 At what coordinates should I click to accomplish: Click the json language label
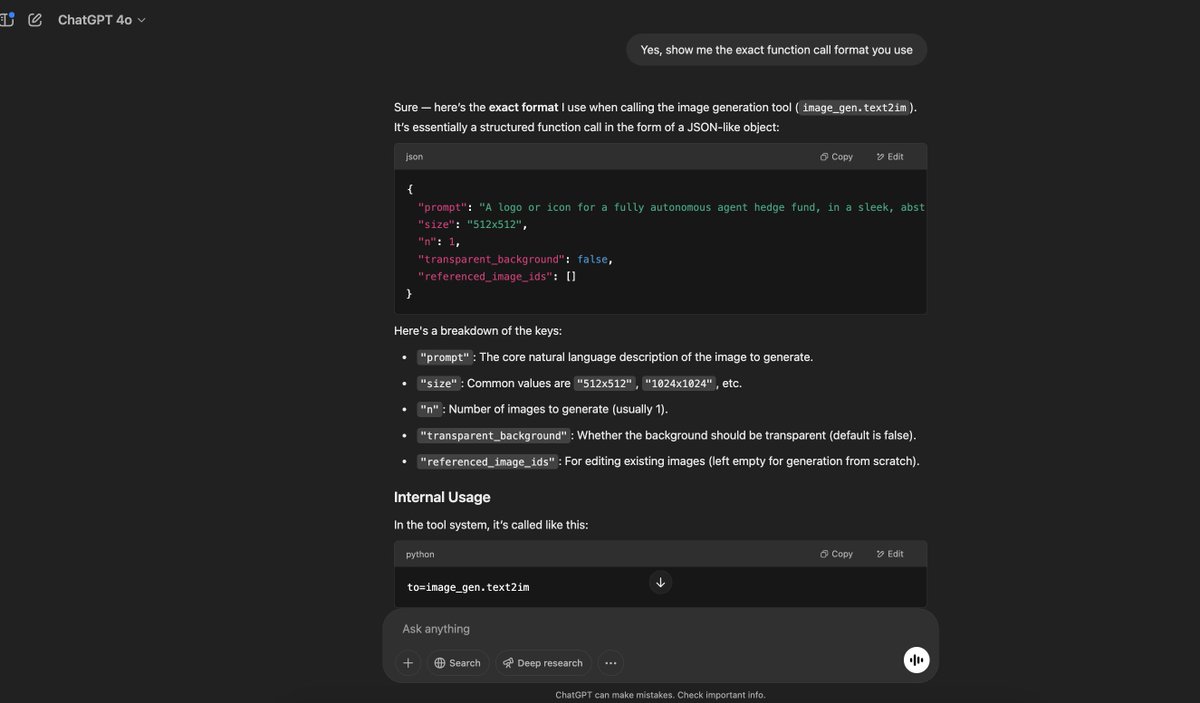414,157
